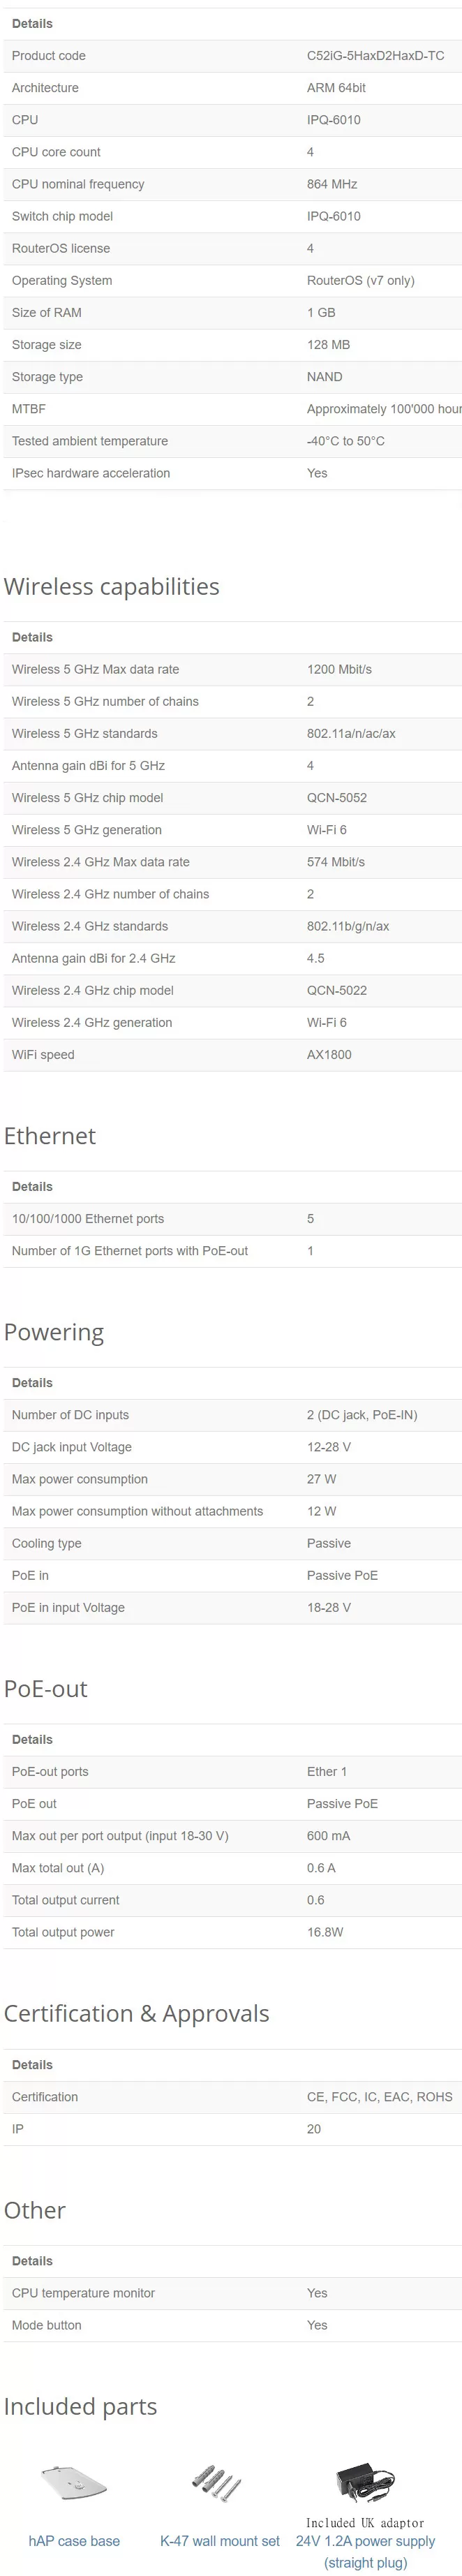Click the power supply adaptor image

365,2481
